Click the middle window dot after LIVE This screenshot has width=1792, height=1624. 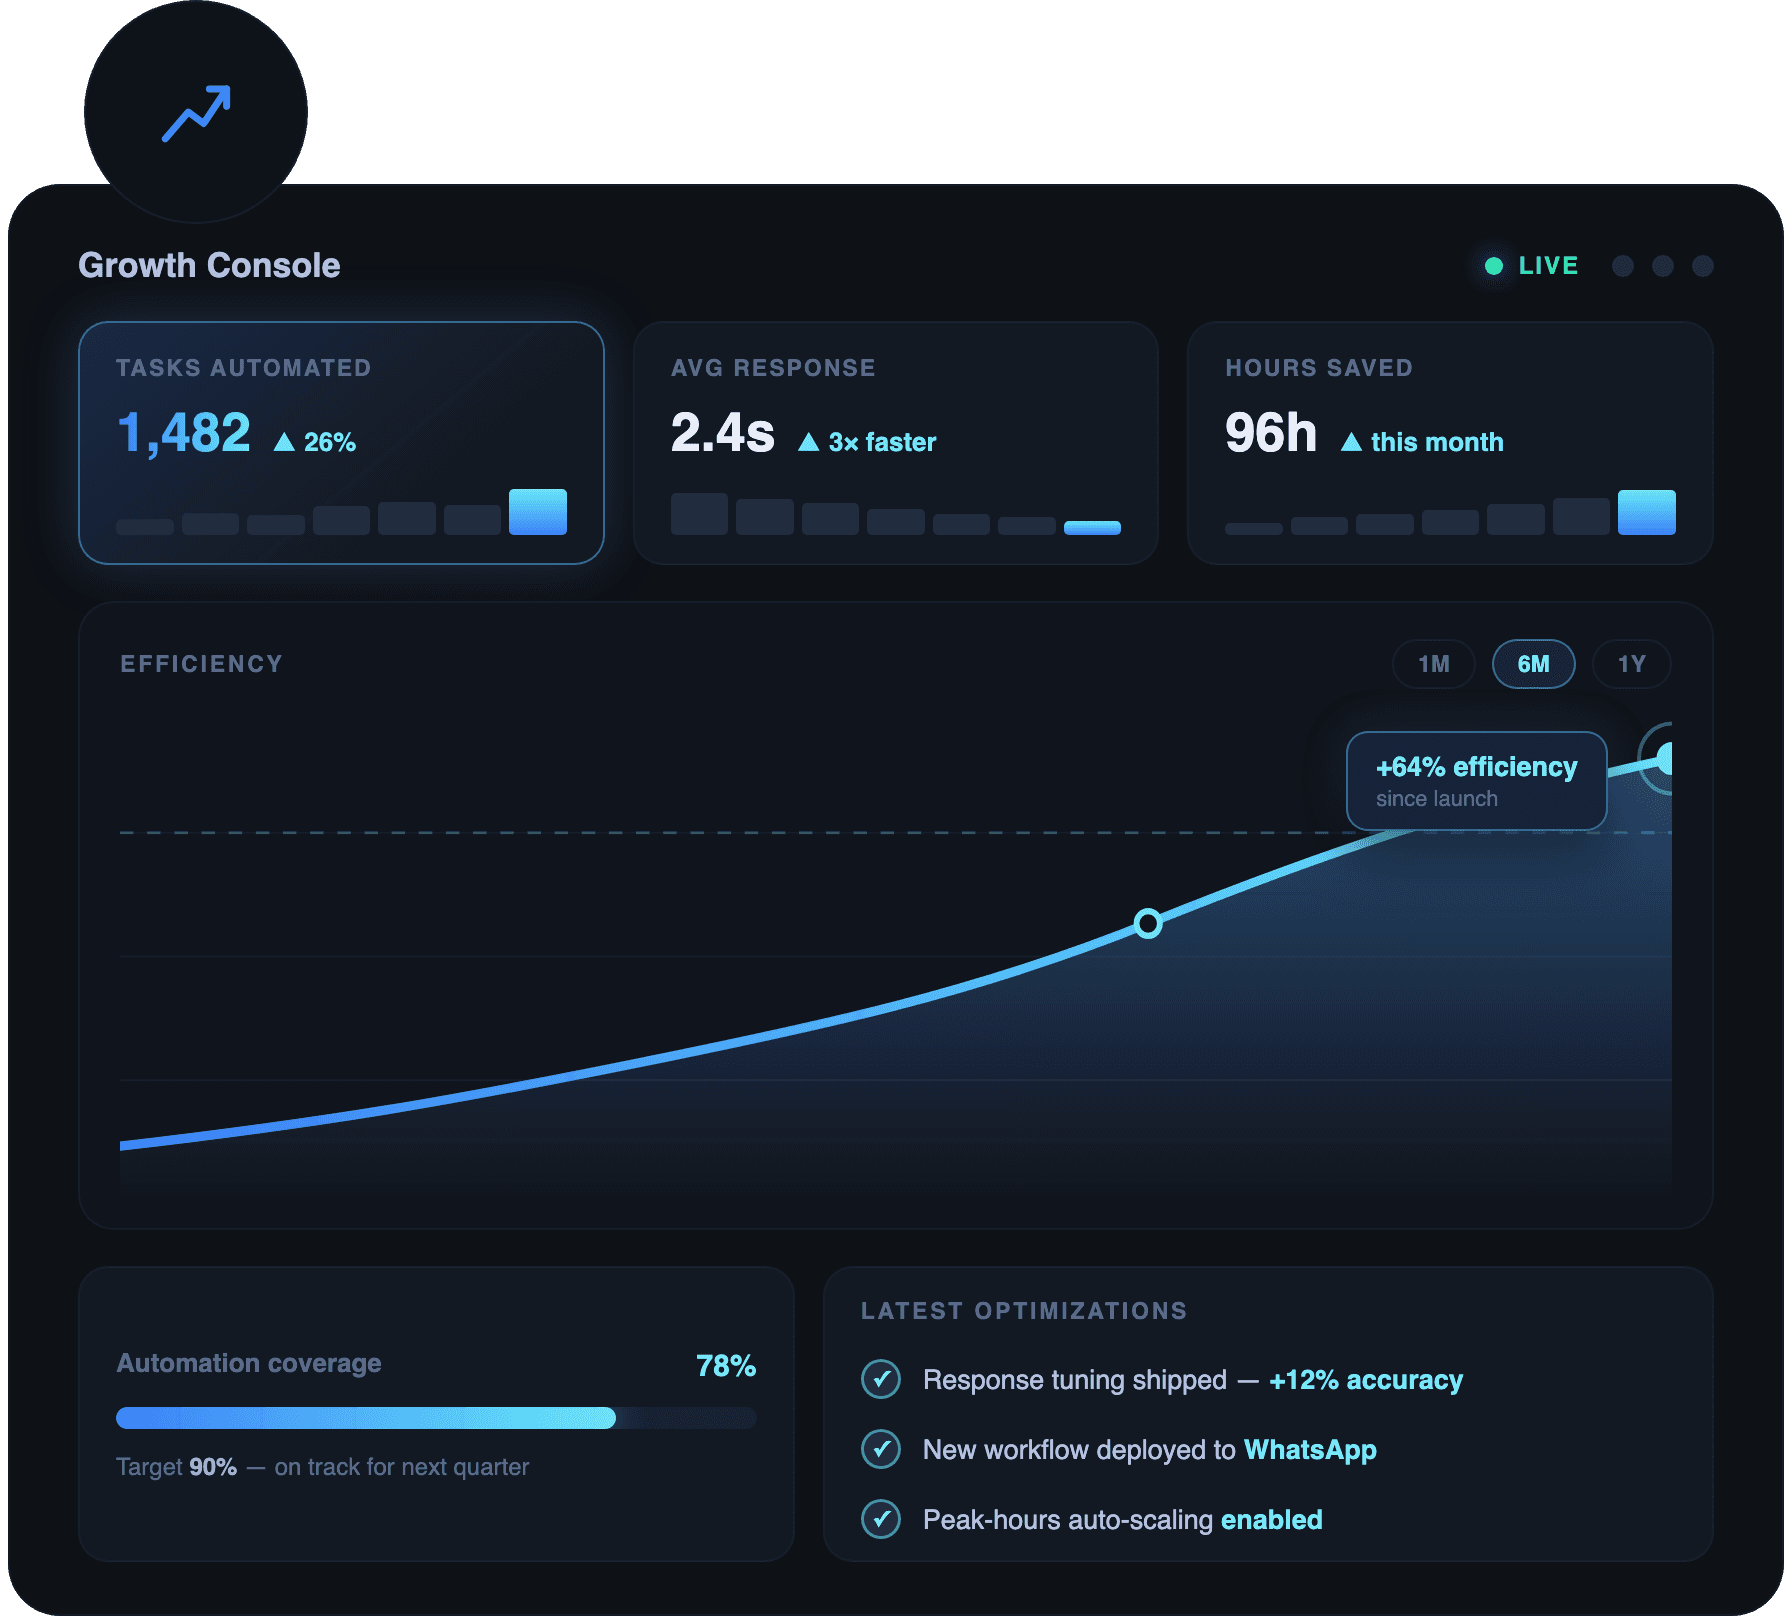(1663, 266)
